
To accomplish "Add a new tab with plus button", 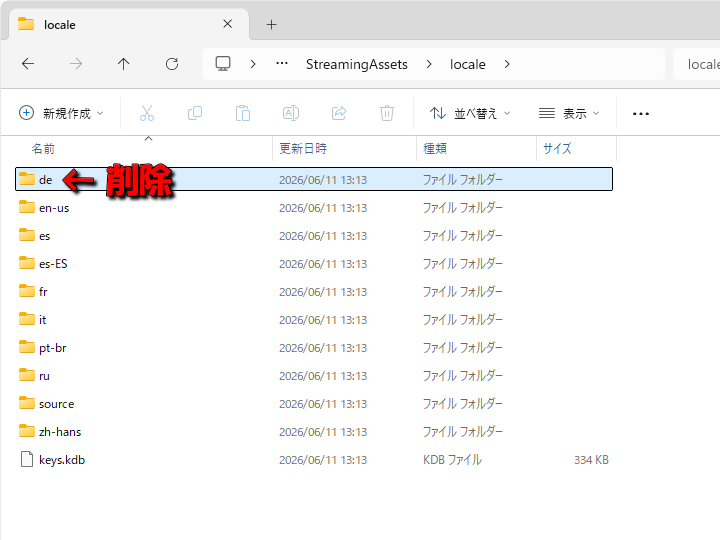I will pos(271,24).
